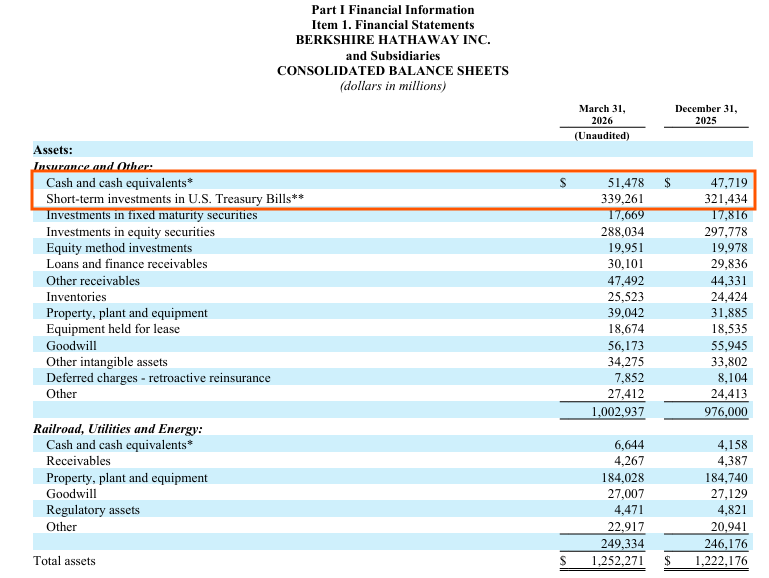Click "Short-term investments in U.S. Treasury Bills**"
This screenshot has height=578, width=769.
[175, 199]
